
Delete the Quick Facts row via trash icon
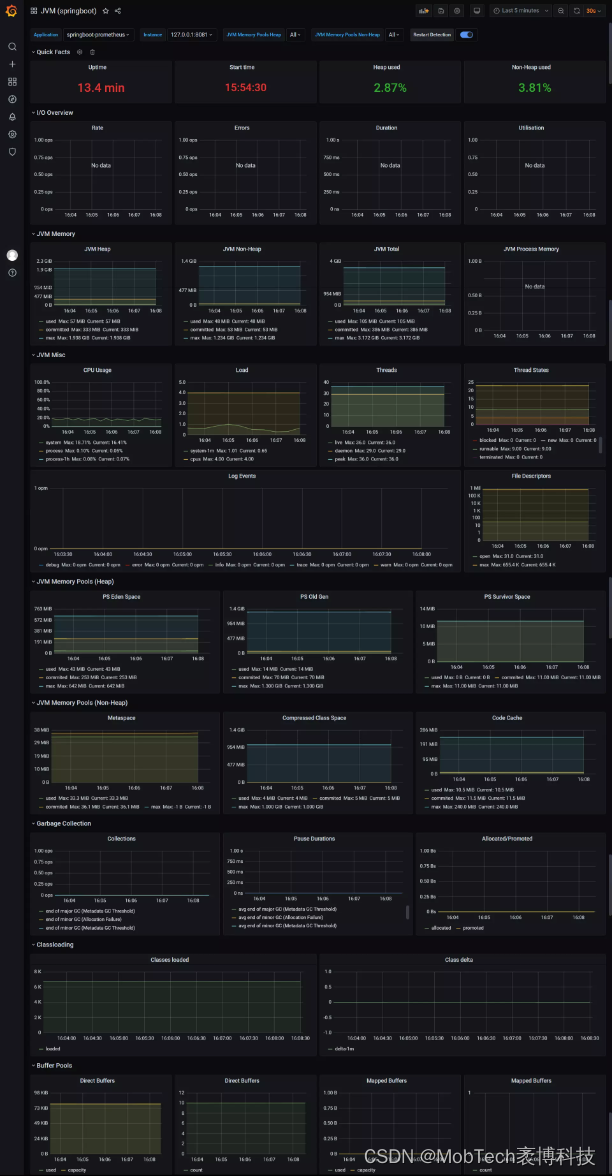(92, 52)
